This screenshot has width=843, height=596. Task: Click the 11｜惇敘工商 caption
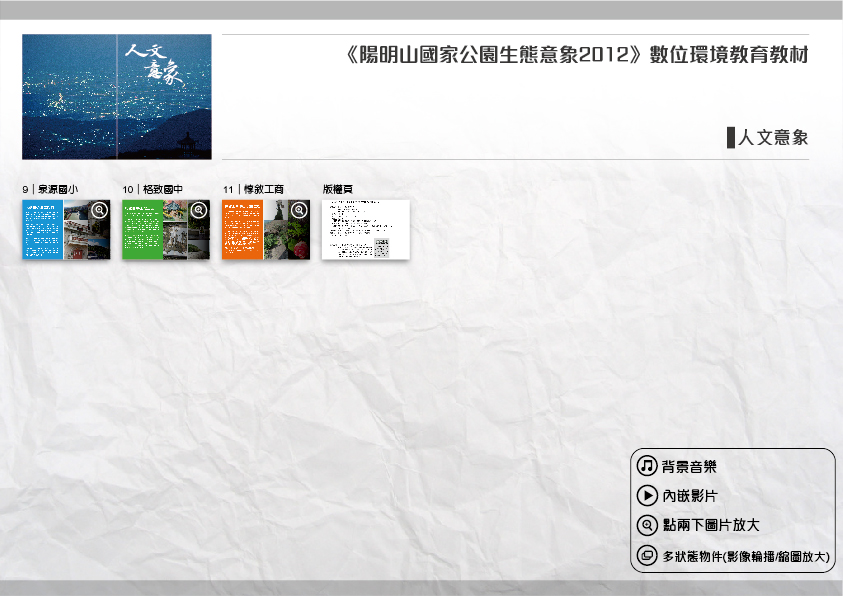253,189
